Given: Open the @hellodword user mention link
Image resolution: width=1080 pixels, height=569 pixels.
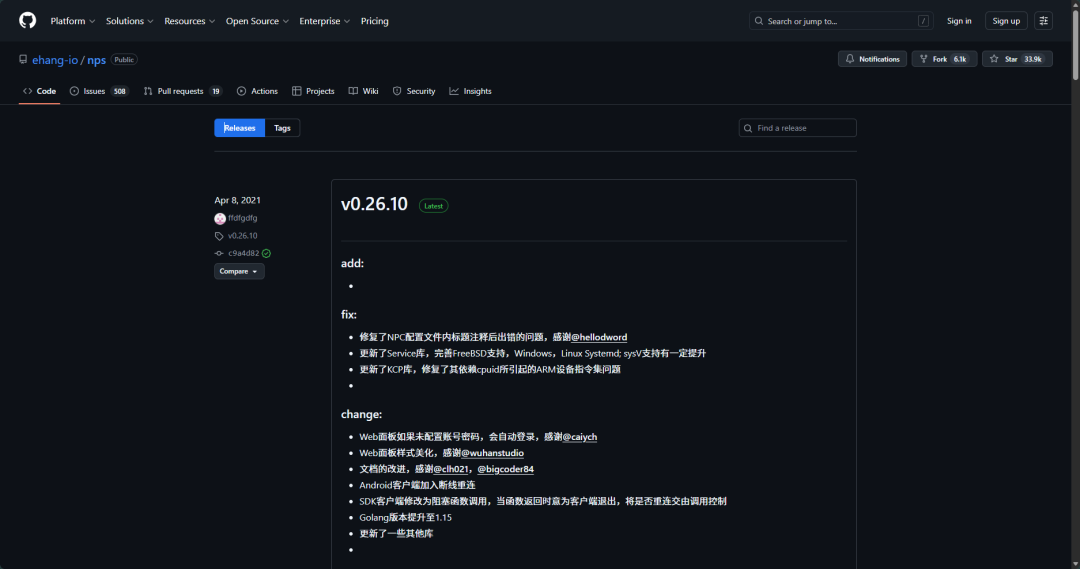Looking at the screenshot, I should (599, 337).
